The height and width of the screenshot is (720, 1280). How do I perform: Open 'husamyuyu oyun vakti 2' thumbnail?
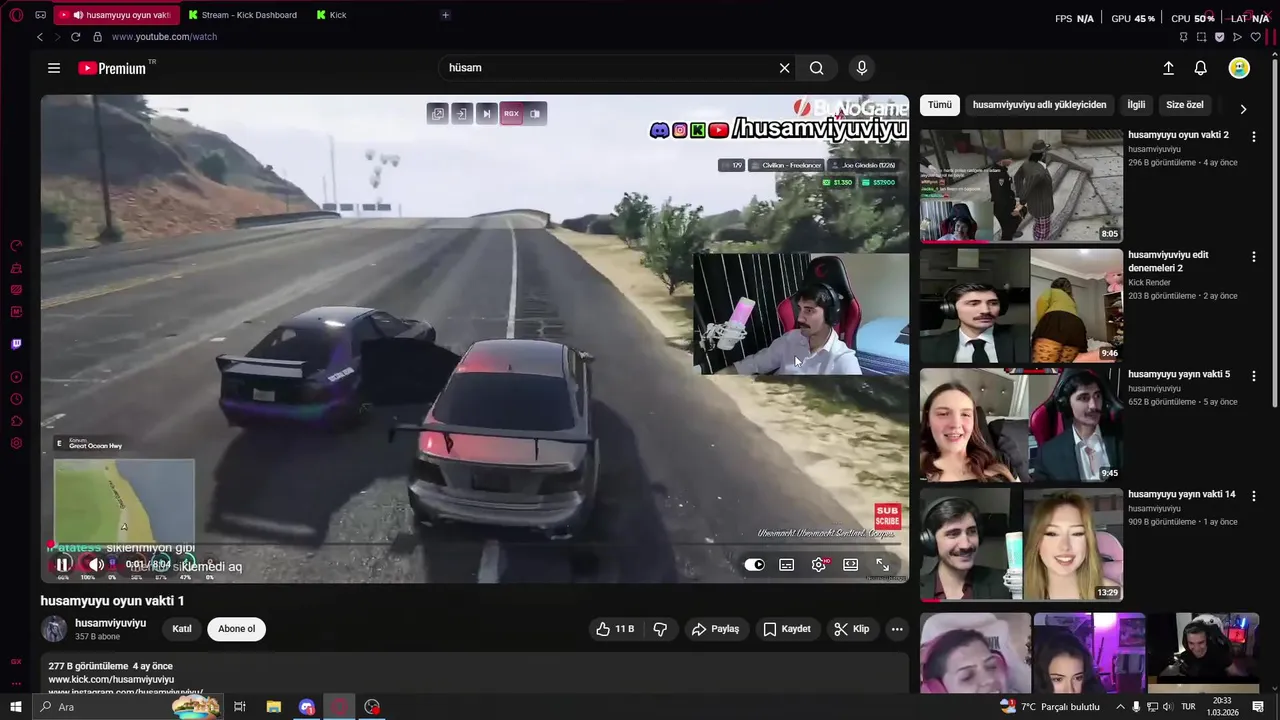pyautogui.click(x=1021, y=186)
